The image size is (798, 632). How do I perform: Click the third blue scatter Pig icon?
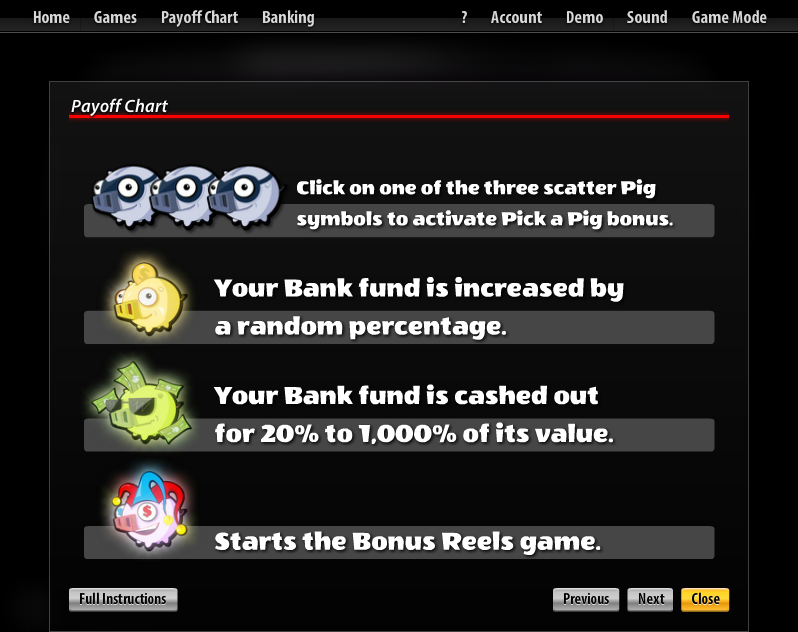[244, 195]
